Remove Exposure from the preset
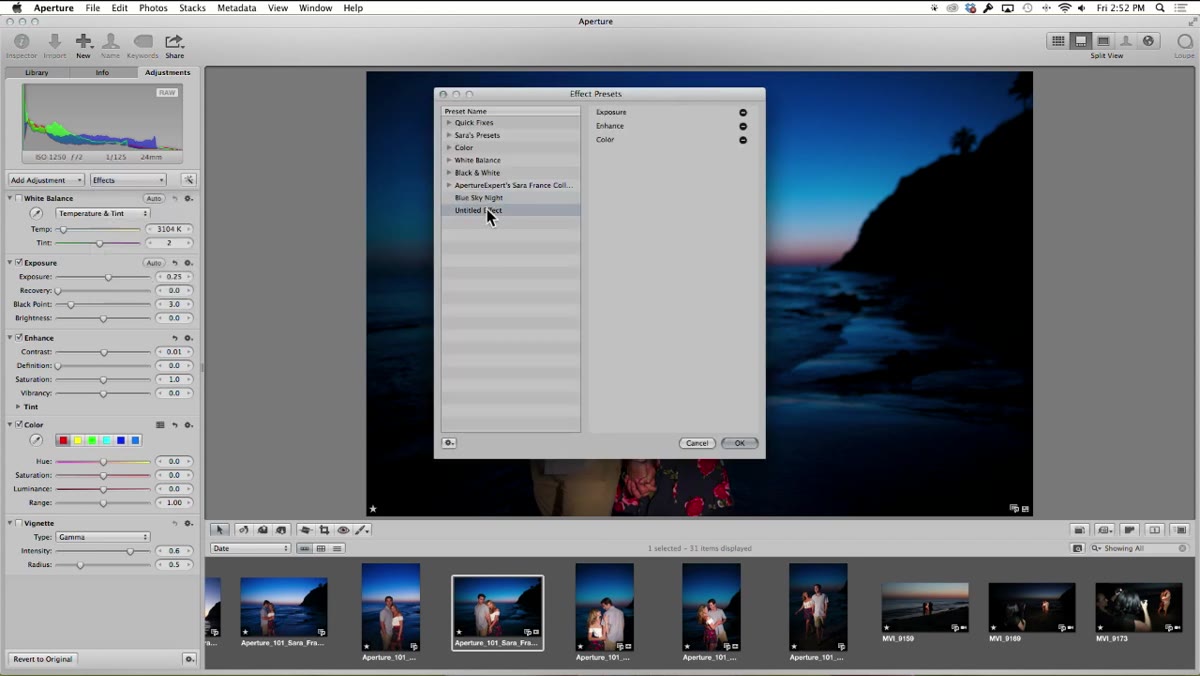 click(x=743, y=112)
